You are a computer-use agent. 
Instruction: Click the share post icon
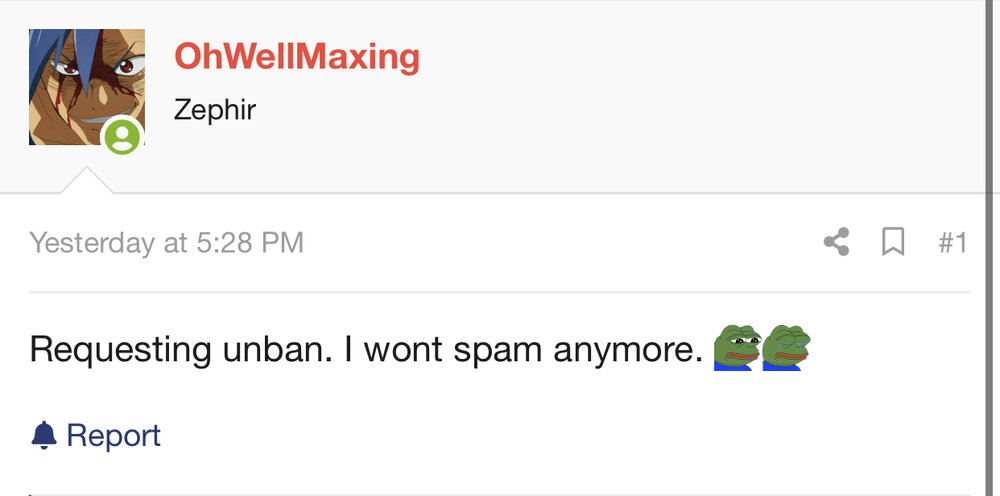(x=836, y=242)
